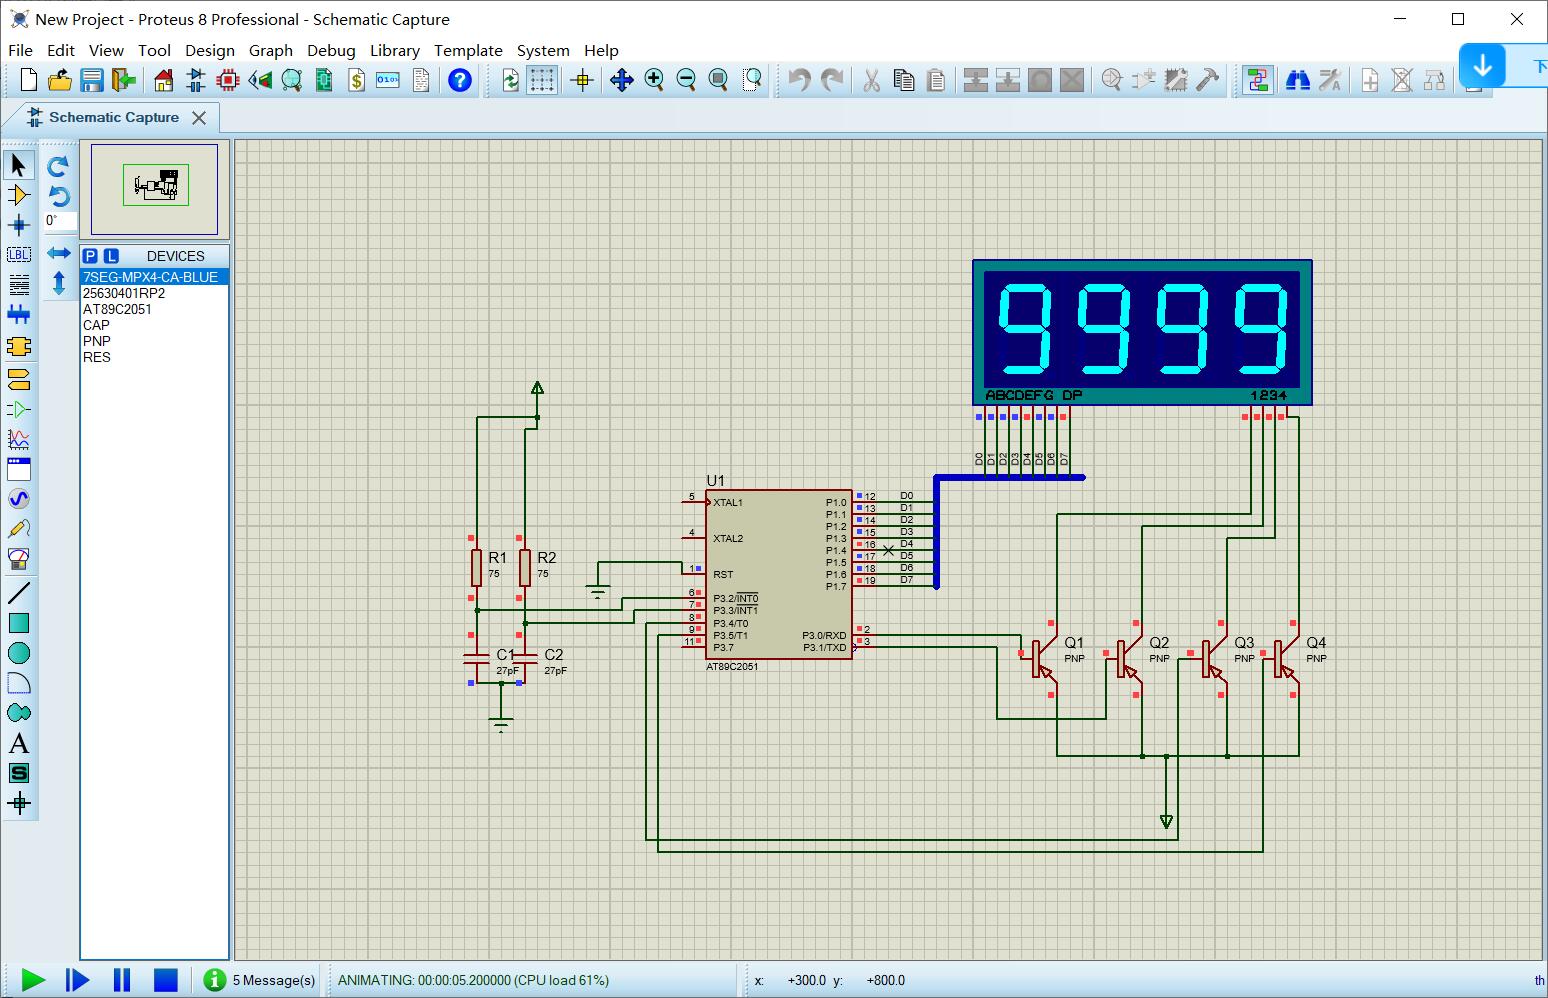Viewport: 1548px width, 998px height.
Task: Select the 2D Graphics Circle tool
Action: click(19, 653)
